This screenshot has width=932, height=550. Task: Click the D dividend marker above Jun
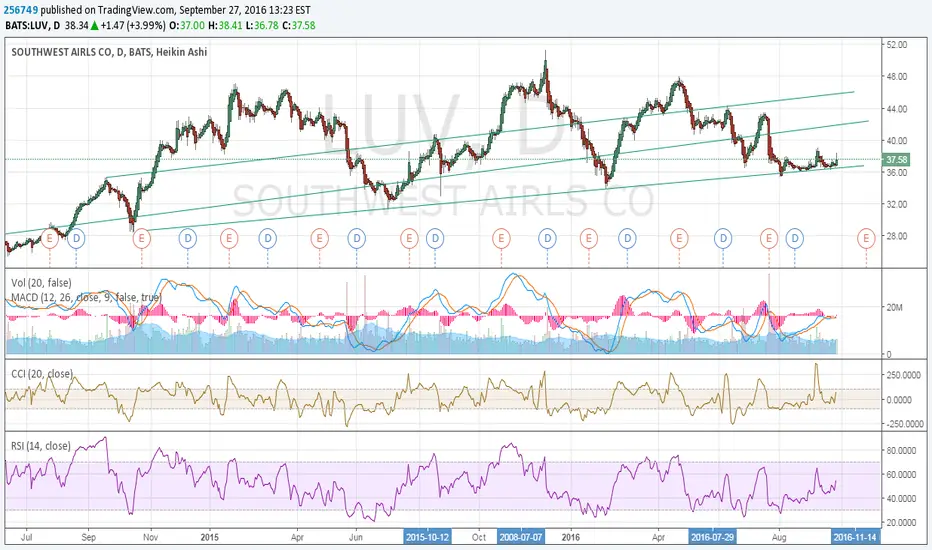(x=357, y=239)
